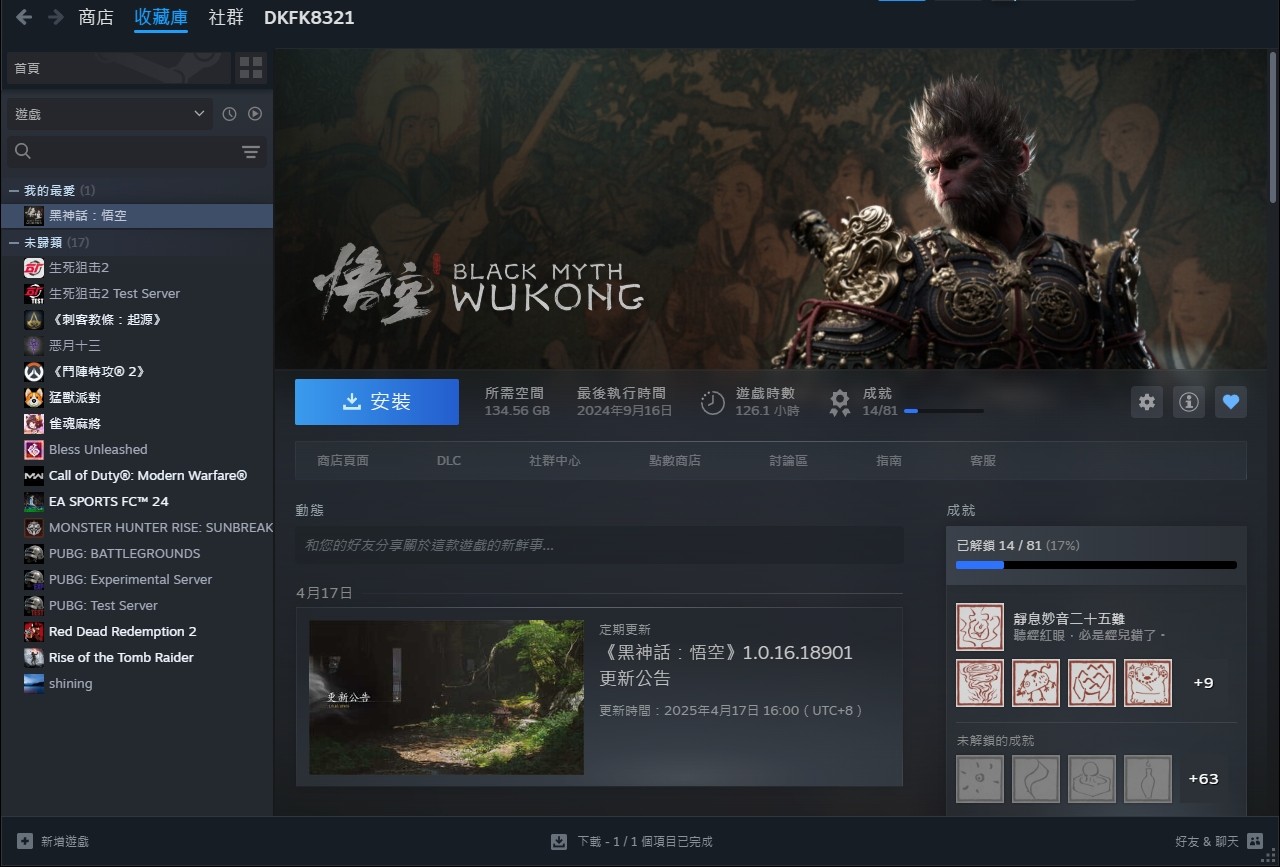Open first locked achievement icon
Image resolution: width=1280 pixels, height=867 pixels.
click(x=980, y=778)
